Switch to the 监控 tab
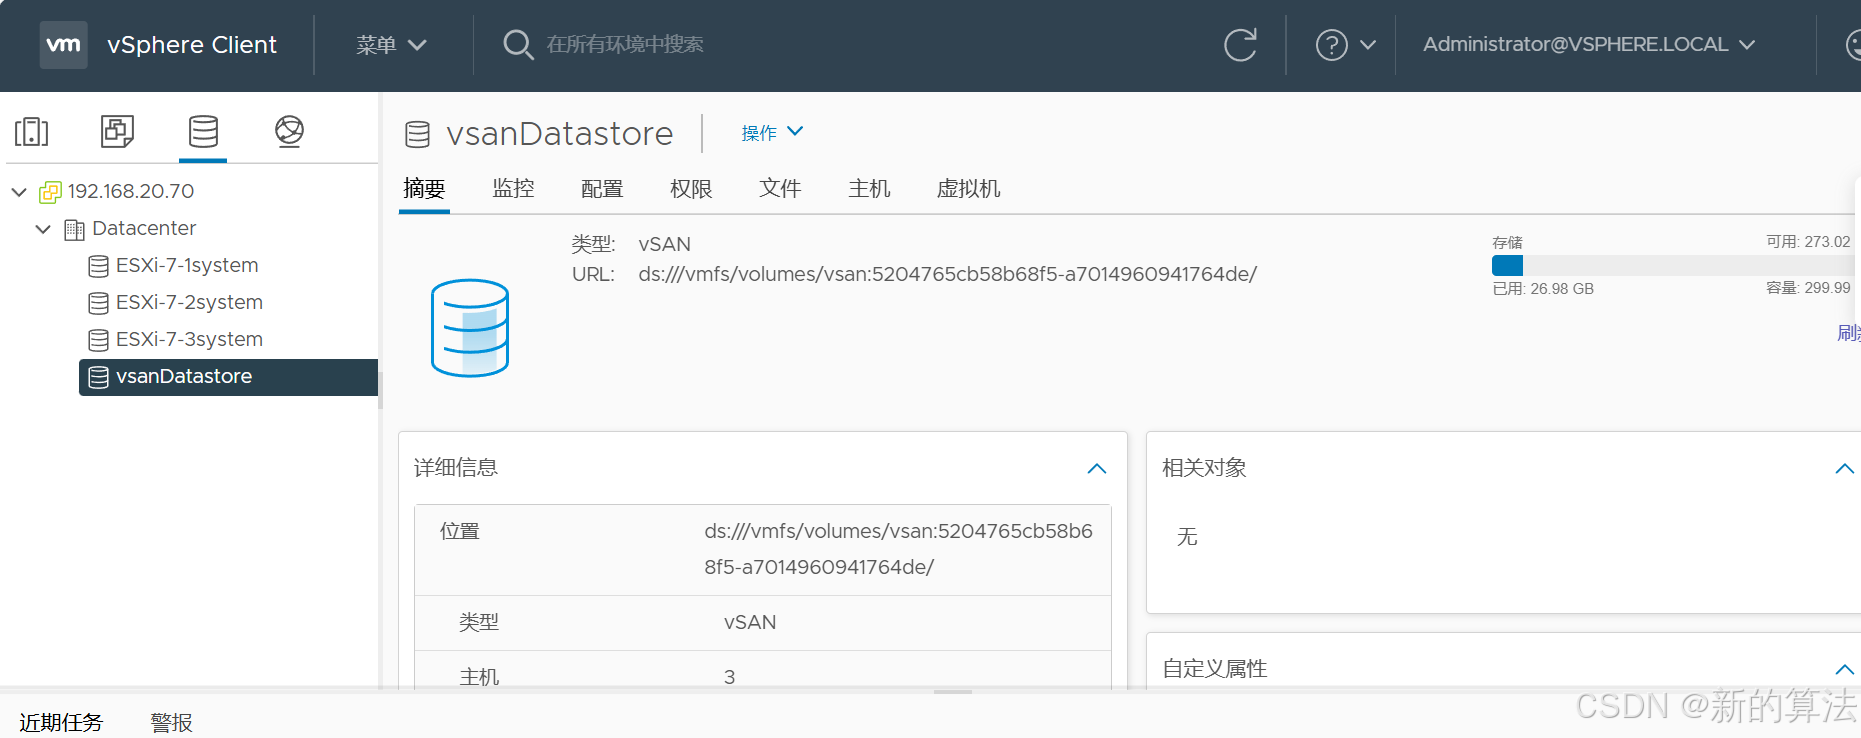 tap(513, 188)
